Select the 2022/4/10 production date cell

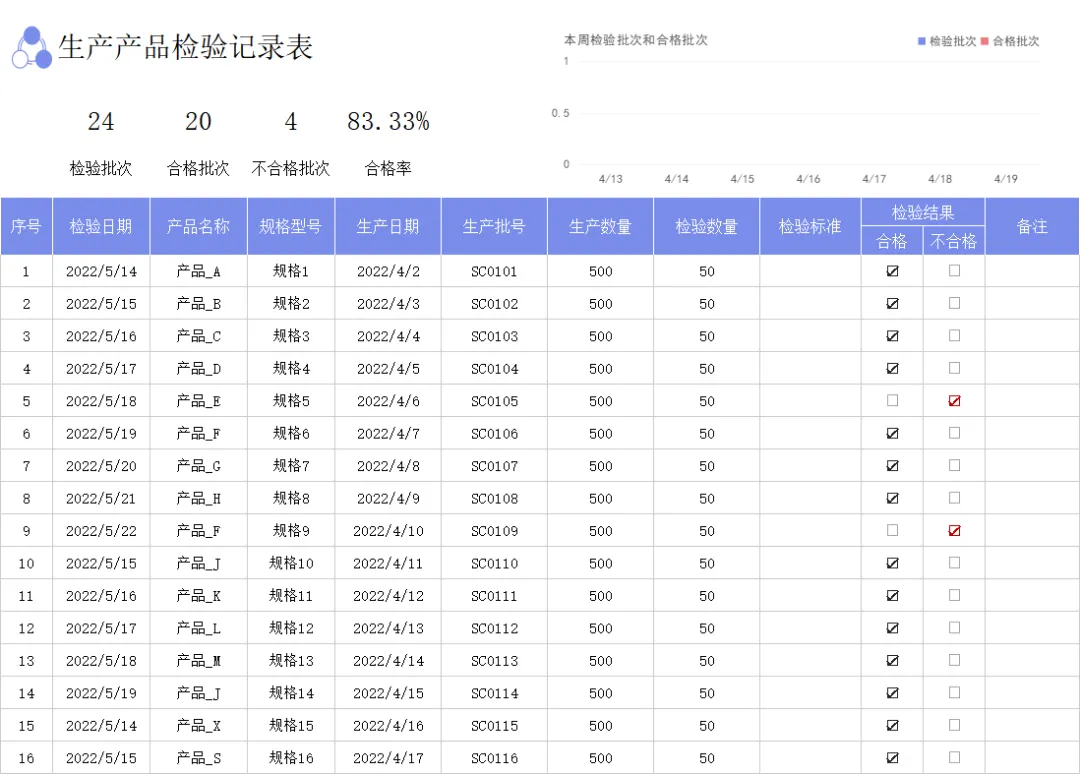(388, 531)
